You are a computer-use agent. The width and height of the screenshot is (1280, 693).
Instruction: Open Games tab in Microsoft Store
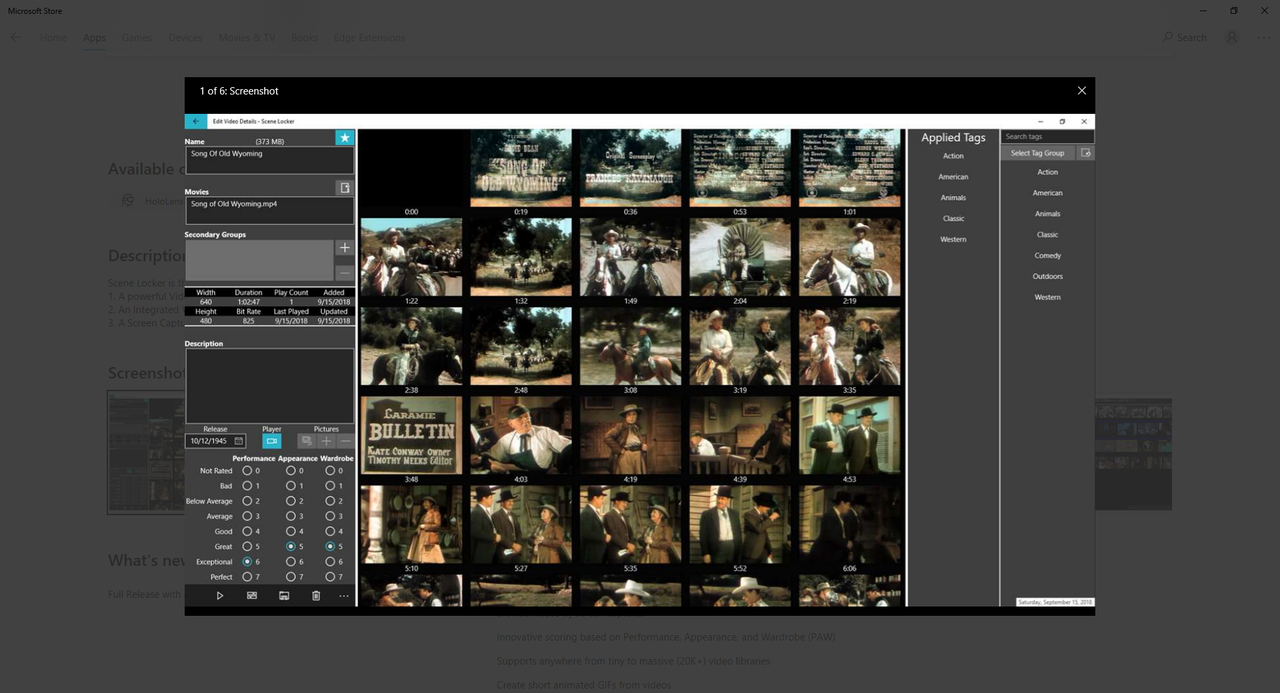137,38
